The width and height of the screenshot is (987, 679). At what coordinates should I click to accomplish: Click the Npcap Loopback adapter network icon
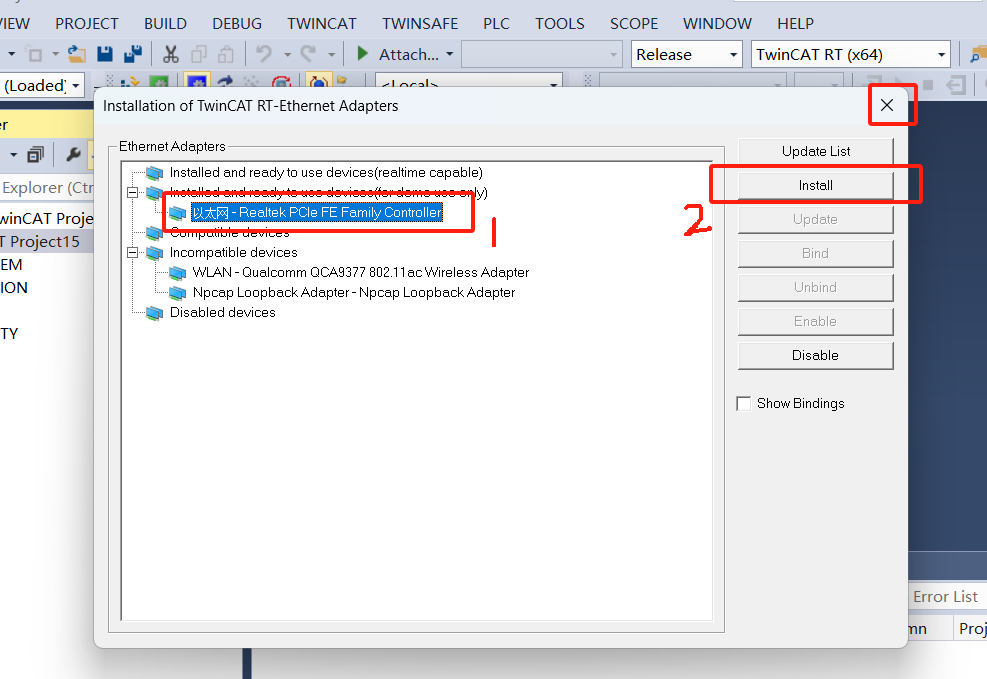point(178,293)
